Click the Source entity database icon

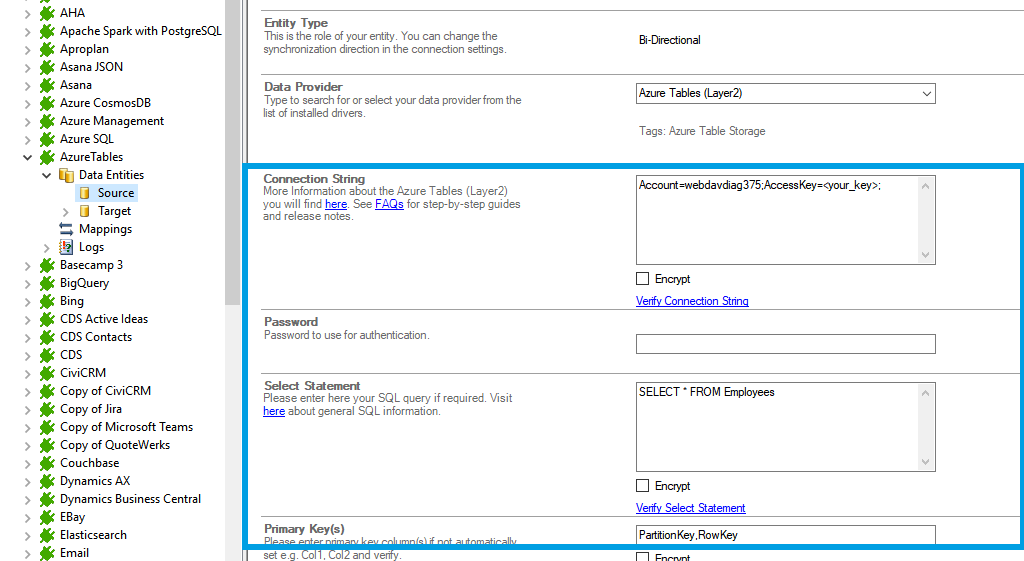coord(85,193)
